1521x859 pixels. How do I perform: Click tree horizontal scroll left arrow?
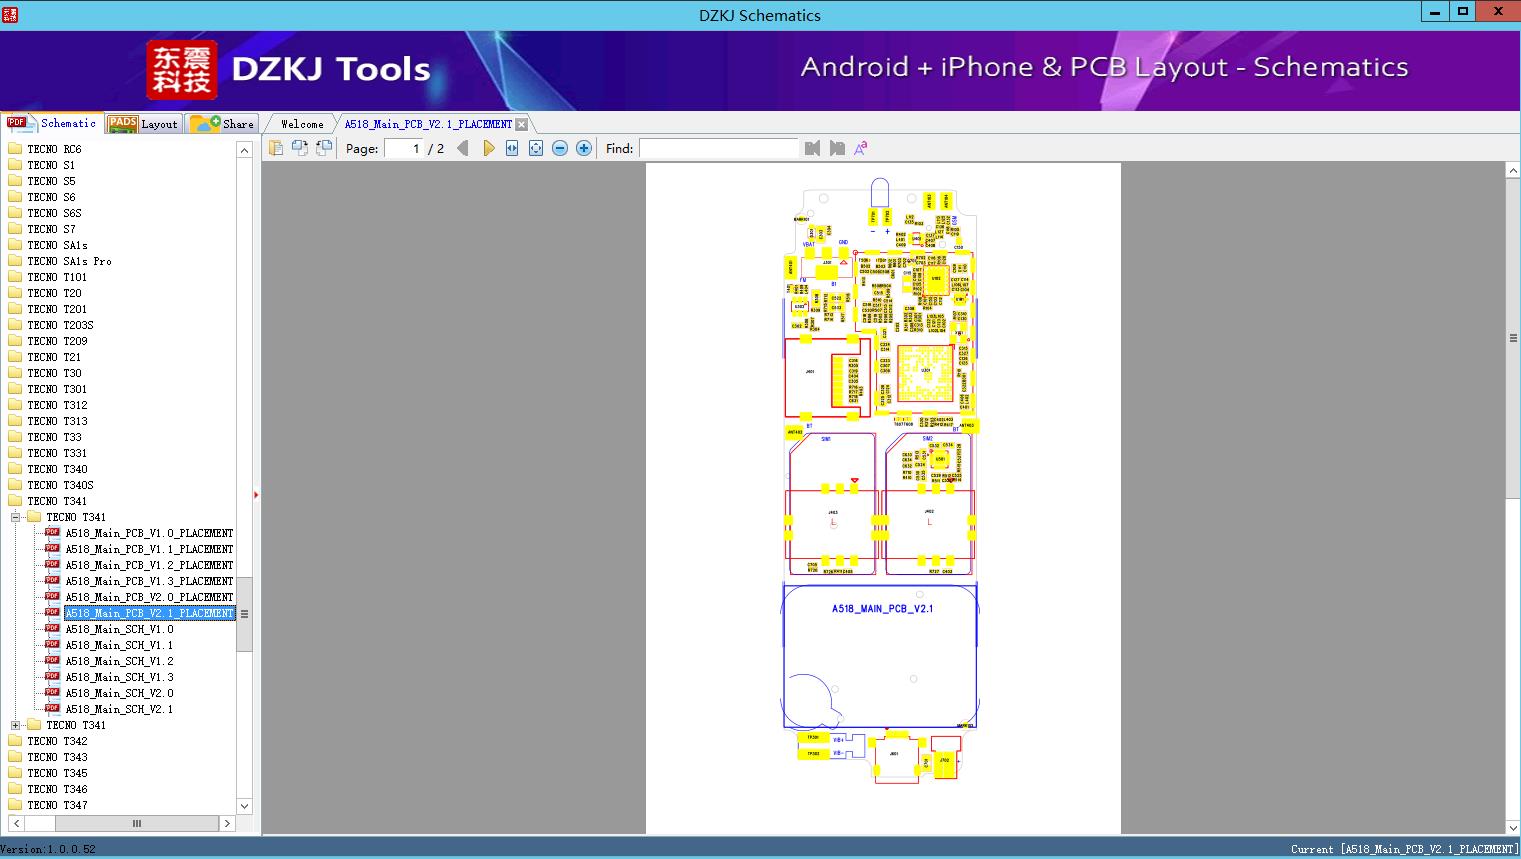point(16,823)
